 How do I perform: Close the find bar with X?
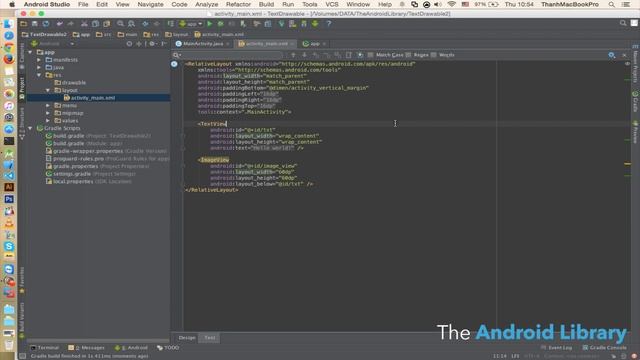tap(624, 55)
